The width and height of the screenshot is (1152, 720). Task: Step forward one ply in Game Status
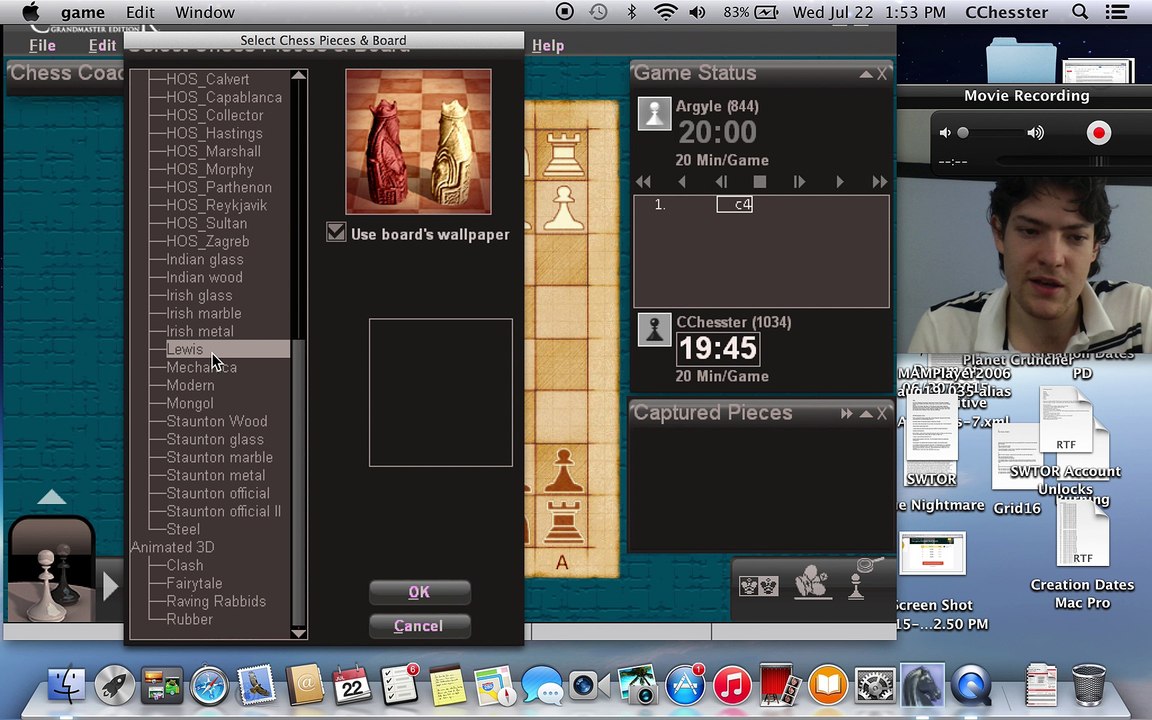point(799,181)
